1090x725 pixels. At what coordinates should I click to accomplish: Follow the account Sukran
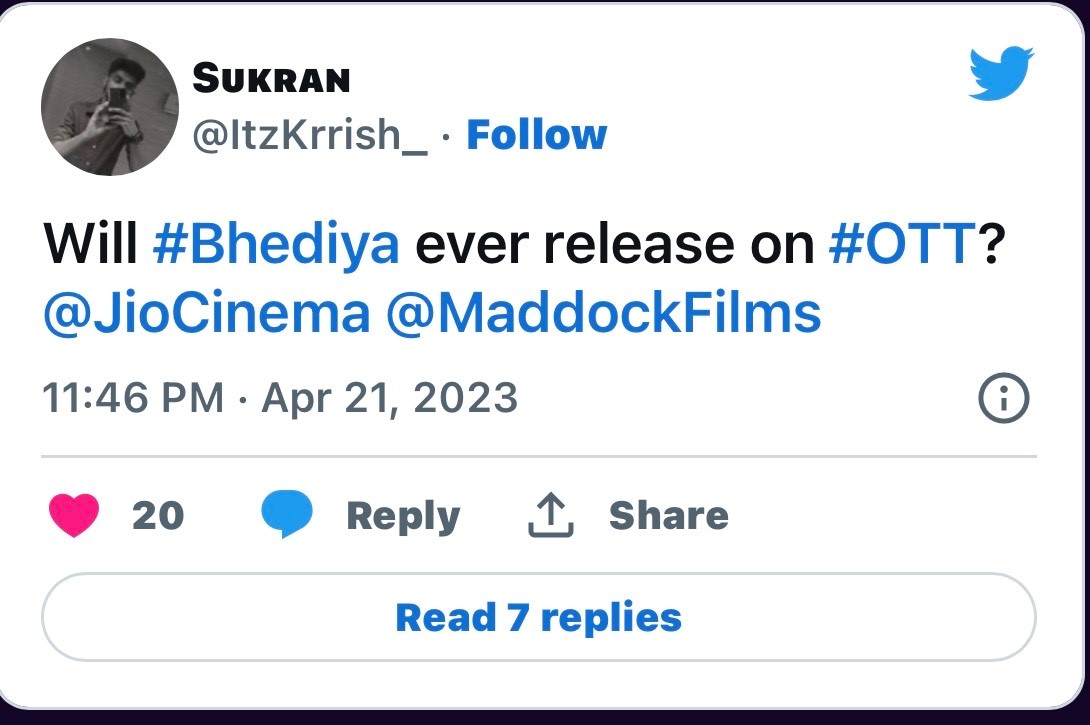click(538, 133)
